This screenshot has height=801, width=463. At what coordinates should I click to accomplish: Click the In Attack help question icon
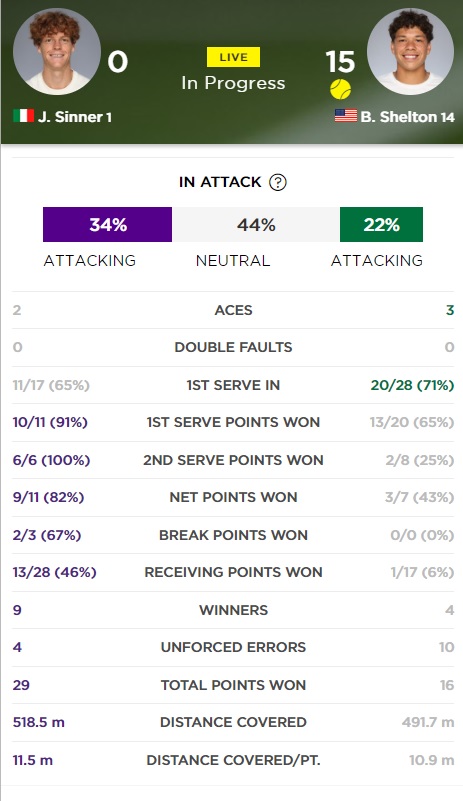pos(277,182)
